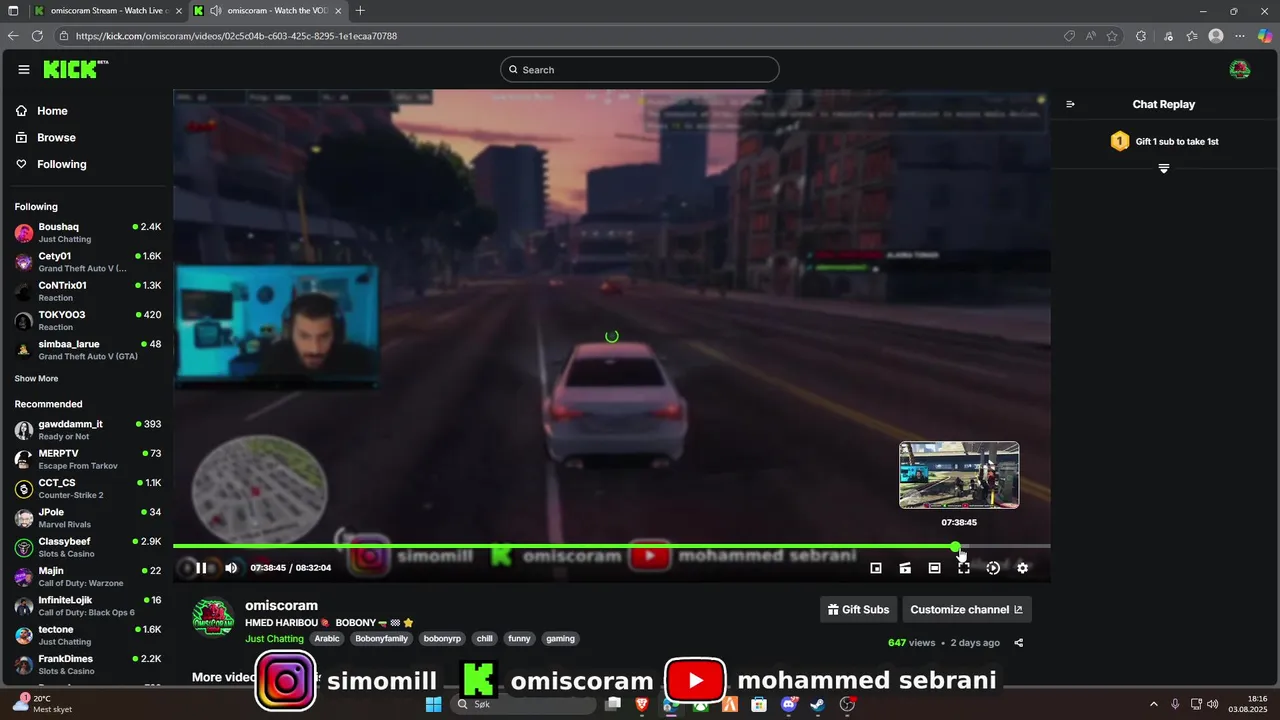Click the omiscoram channel name
Viewport: 1280px width, 720px height.
[281, 606]
